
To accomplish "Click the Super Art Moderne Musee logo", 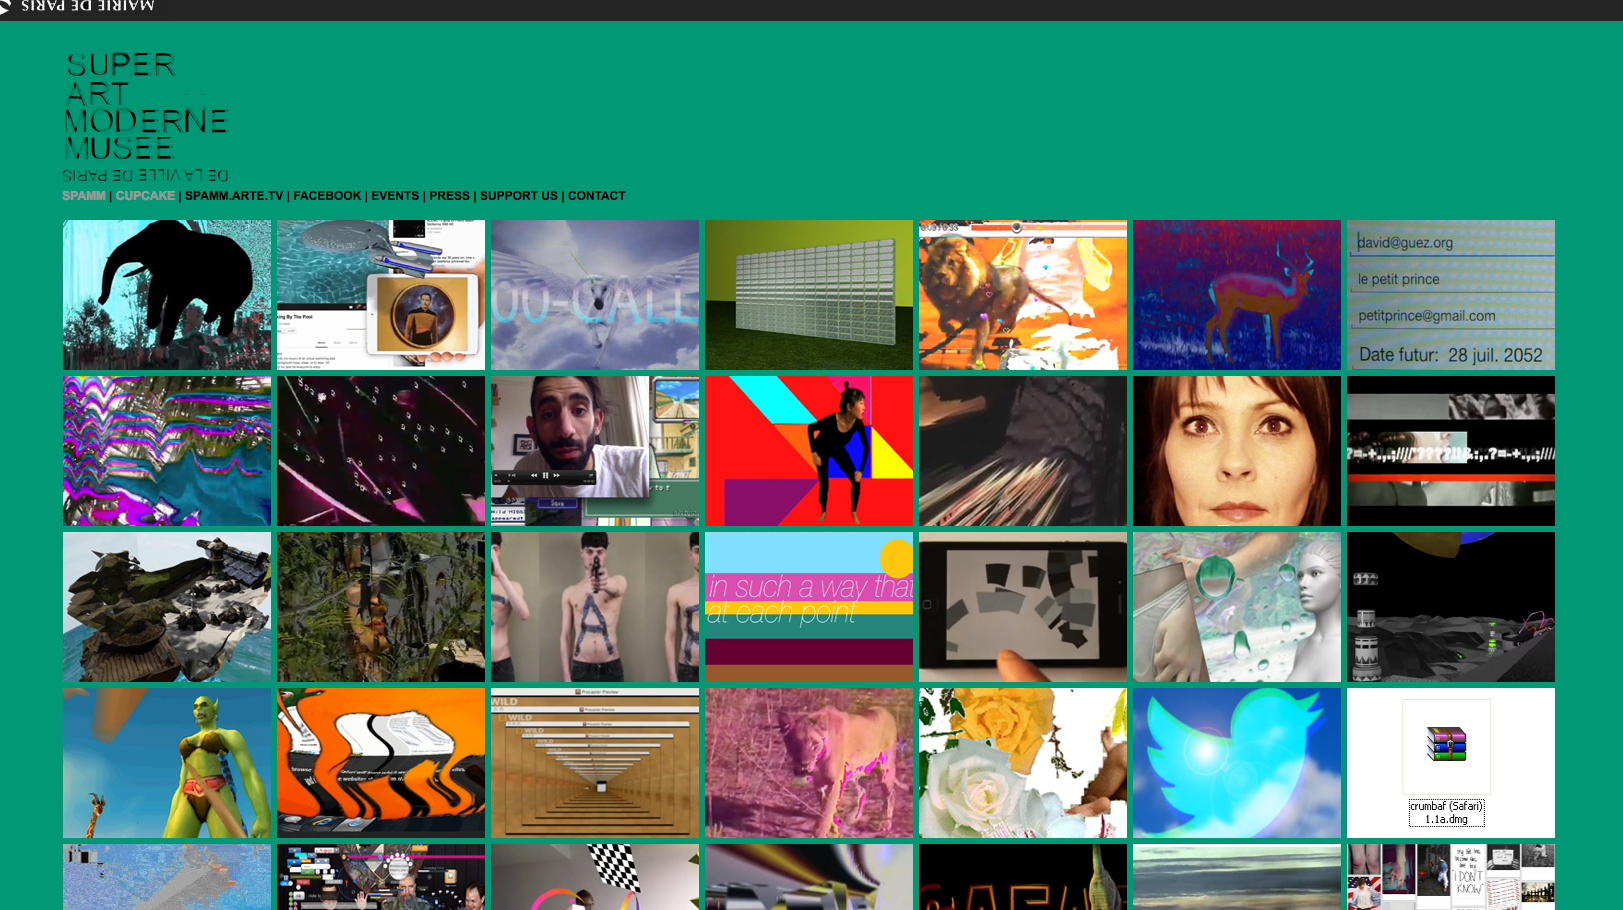I will [146, 116].
